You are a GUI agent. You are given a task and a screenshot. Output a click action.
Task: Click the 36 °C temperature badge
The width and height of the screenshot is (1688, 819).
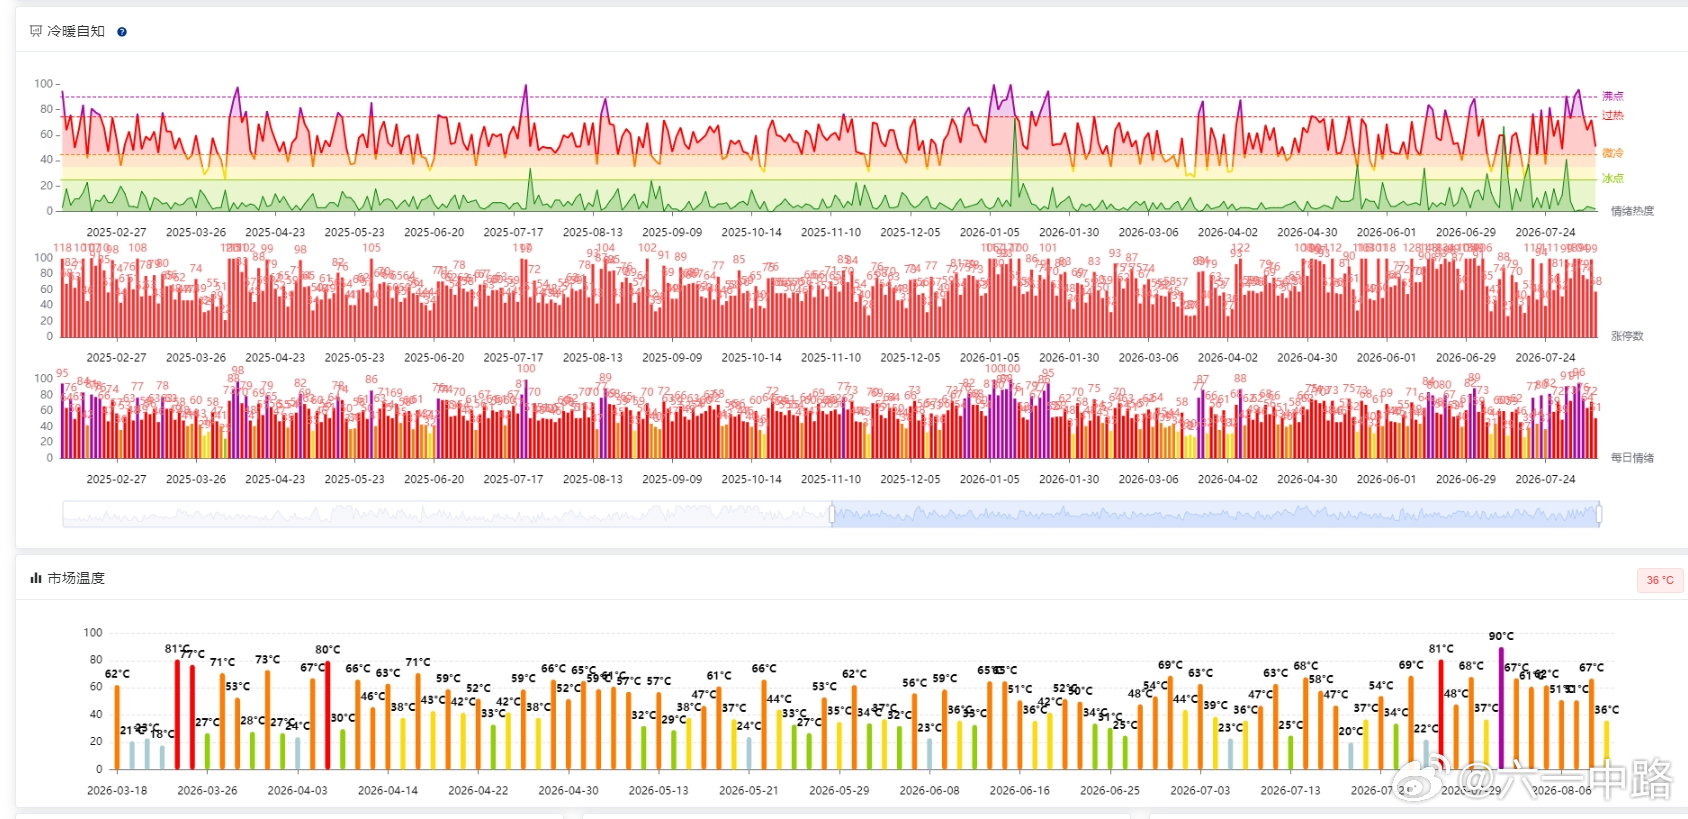tap(1660, 580)
